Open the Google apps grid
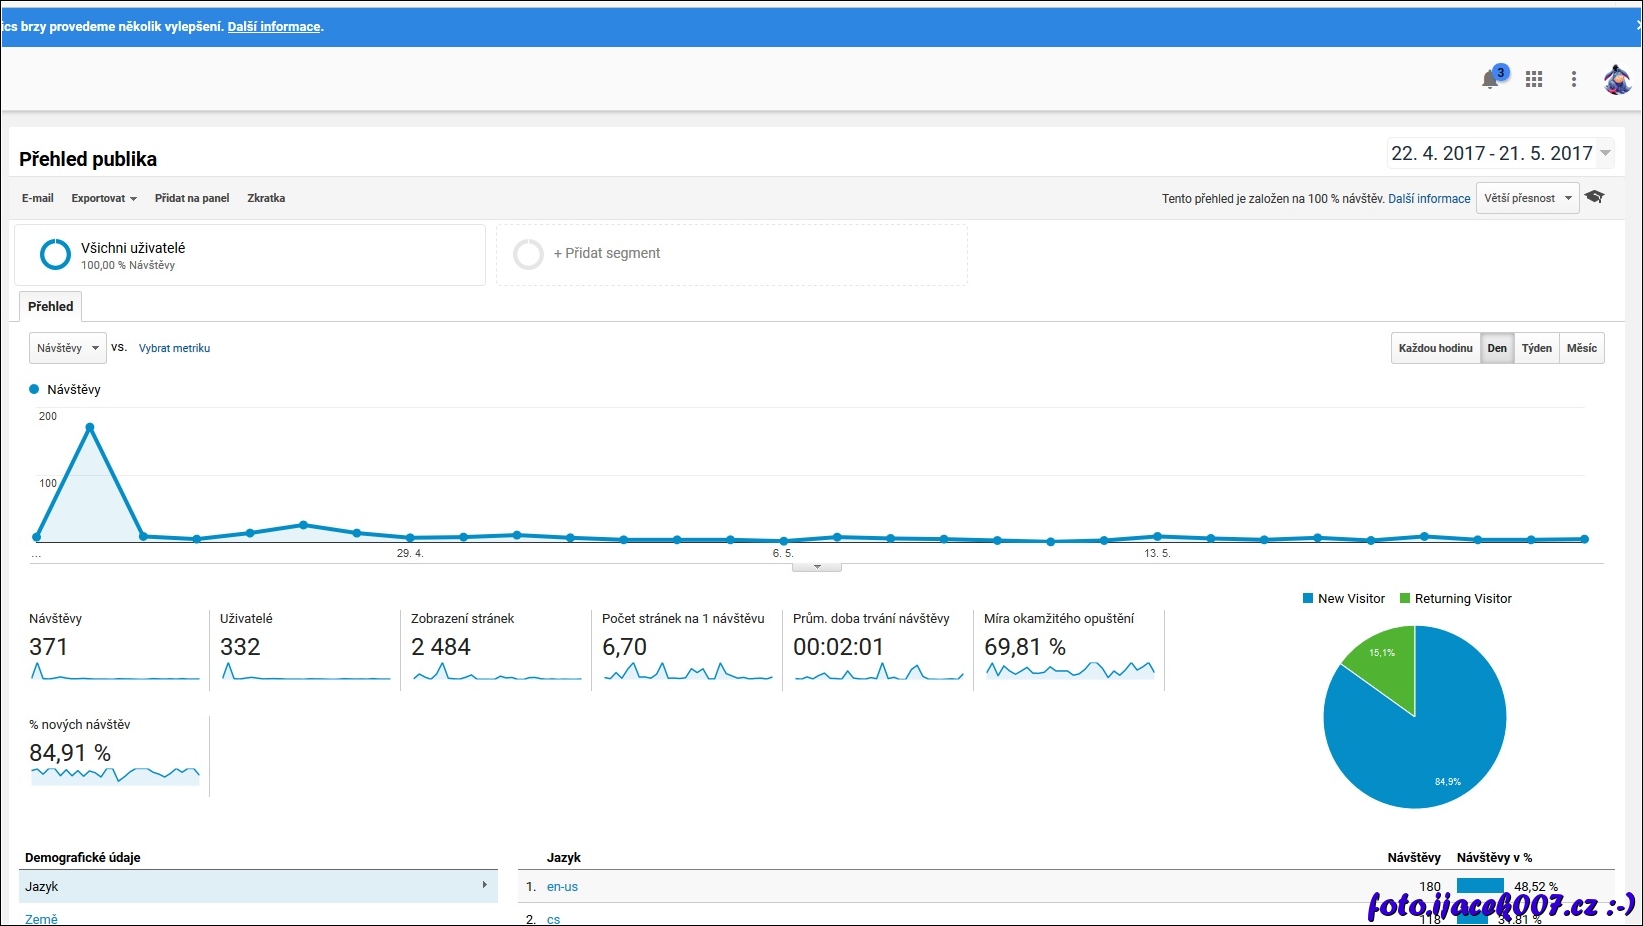Viewport: 1643px width, 926px height. (x=1534, y=79)
